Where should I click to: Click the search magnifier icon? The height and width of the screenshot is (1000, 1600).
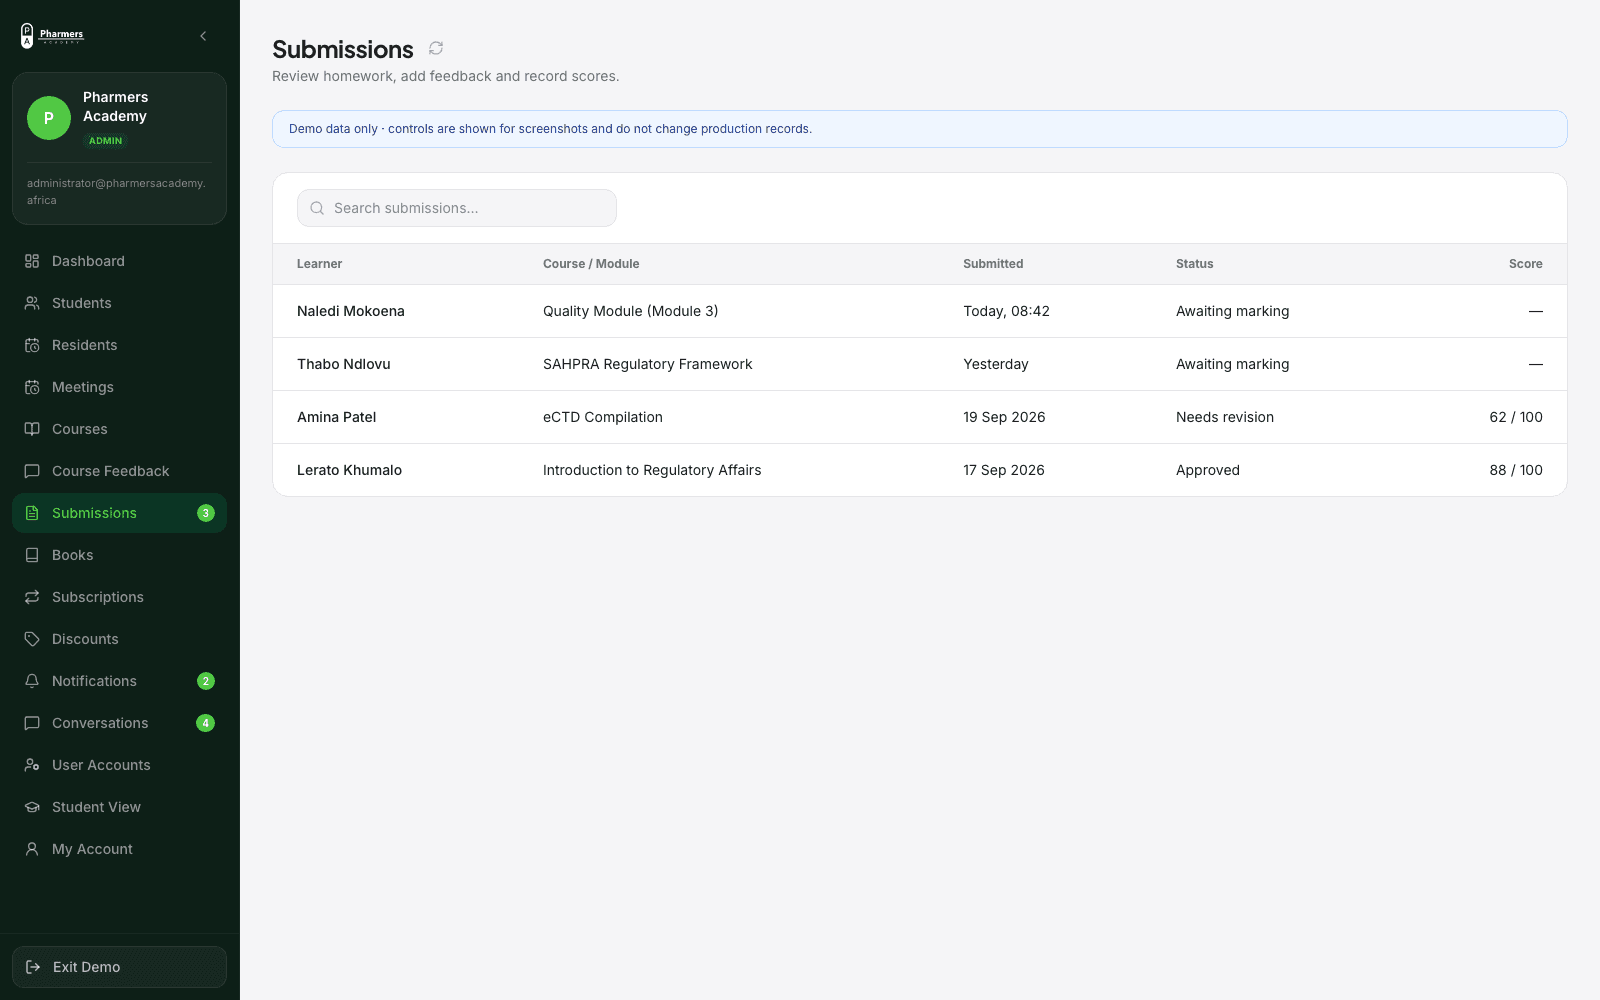[317, 208]
